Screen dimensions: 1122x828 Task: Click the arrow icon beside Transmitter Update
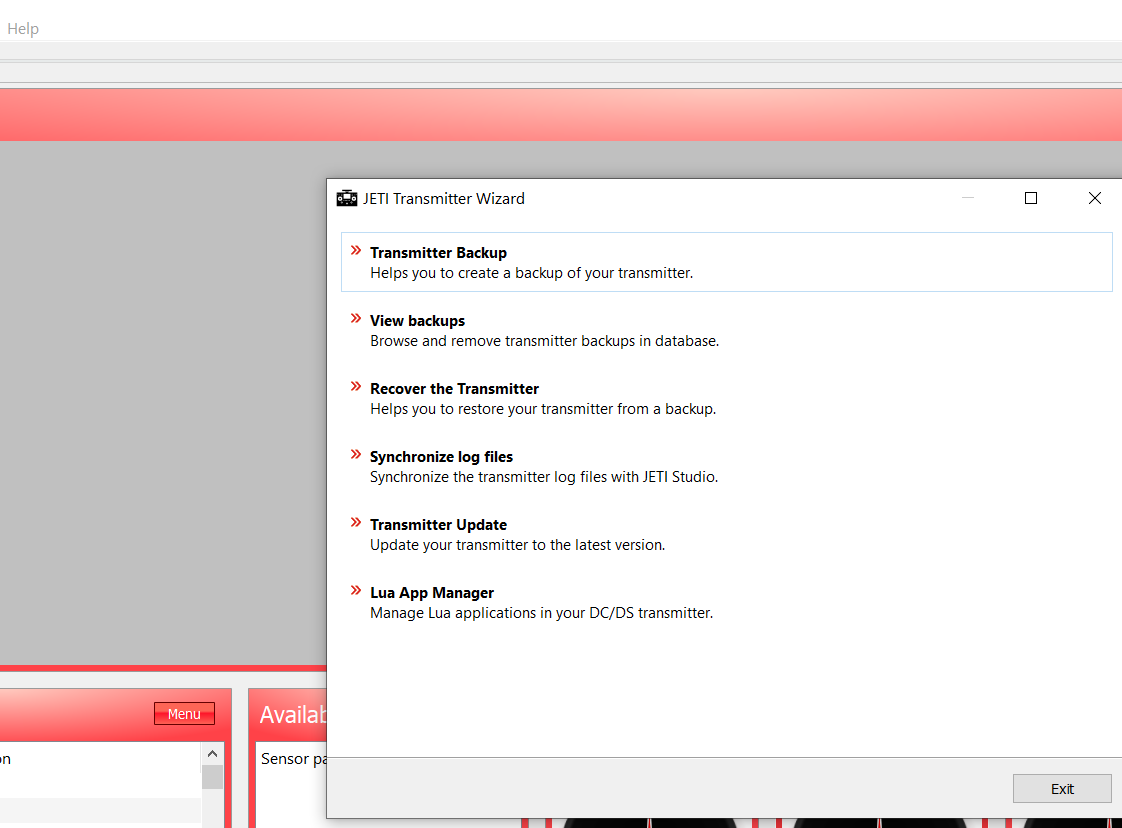coord(356,522)
